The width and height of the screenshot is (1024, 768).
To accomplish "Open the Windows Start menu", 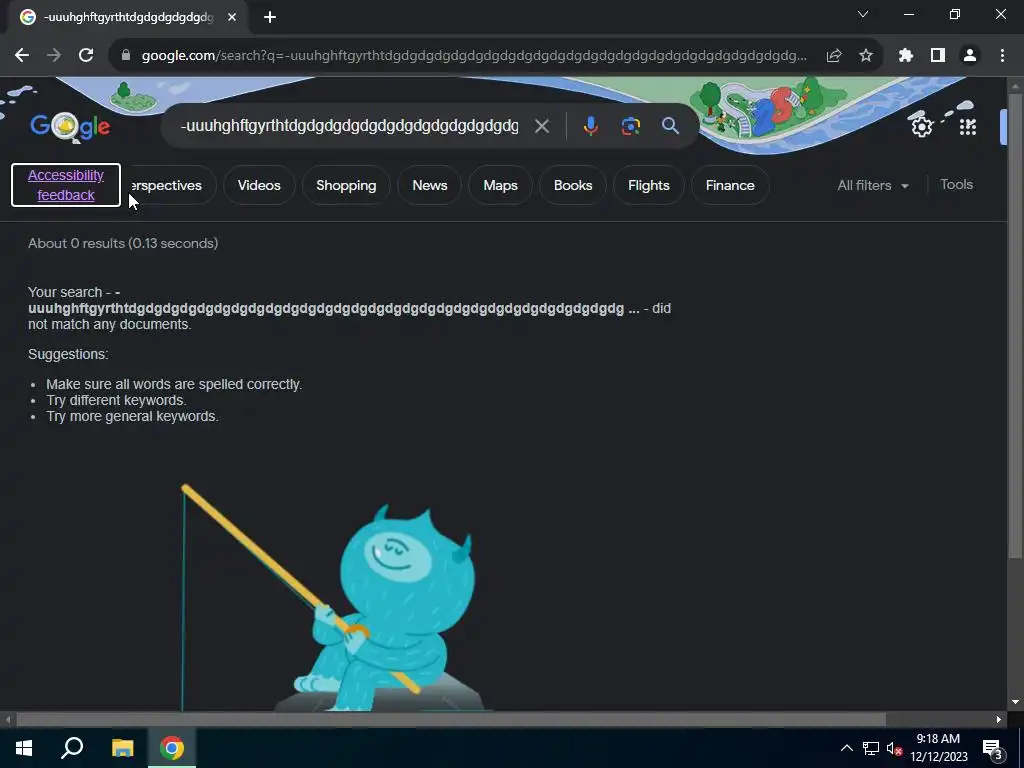I will click(24, 748).
